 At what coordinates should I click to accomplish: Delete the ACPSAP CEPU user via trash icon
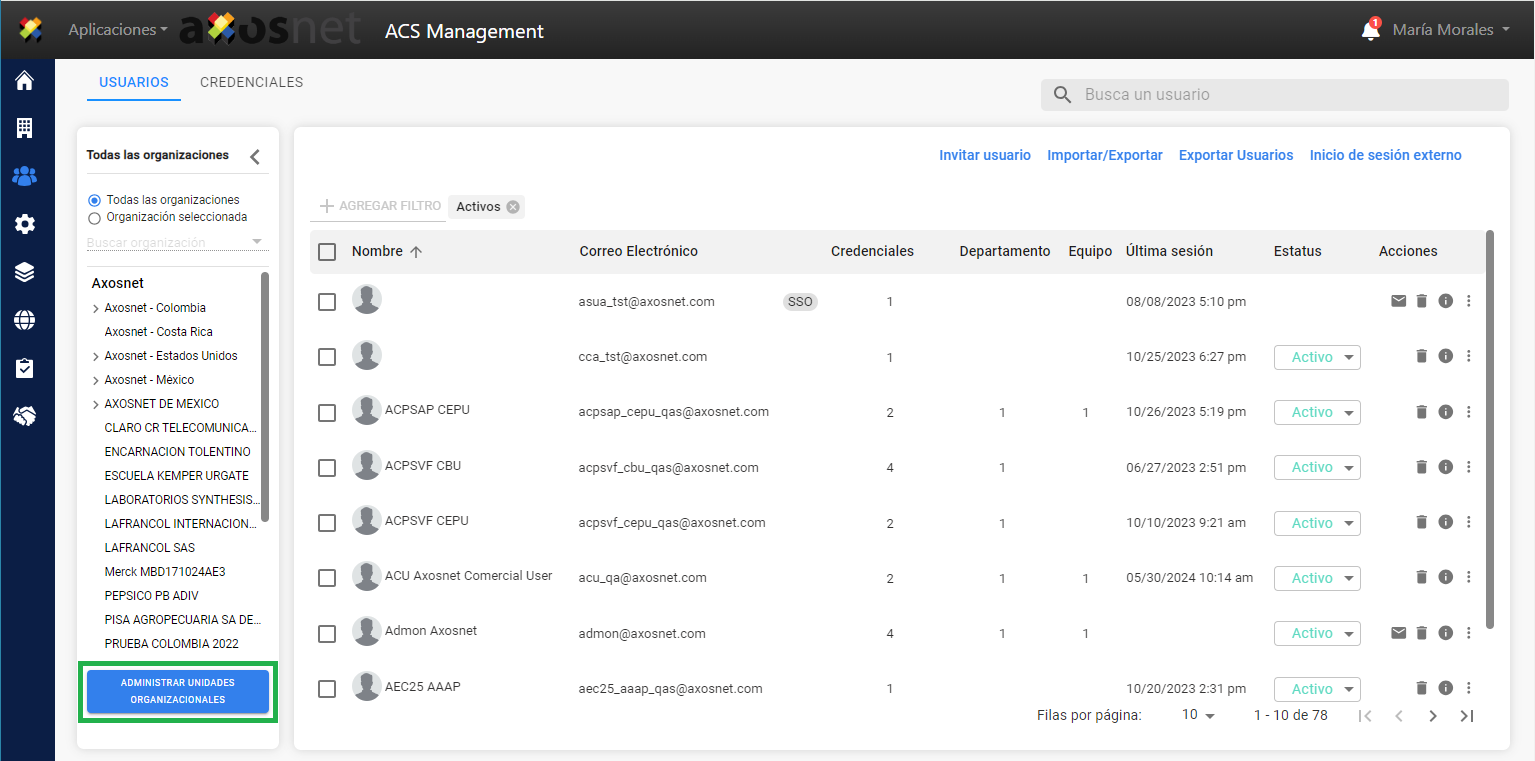tap(1421, 412)
